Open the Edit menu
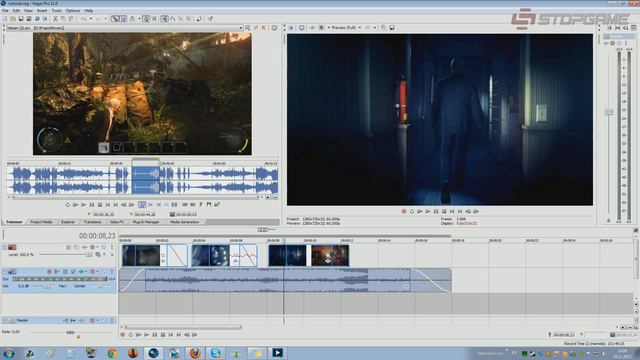Viewport: 640px width, 360px height. pos(16,11)
